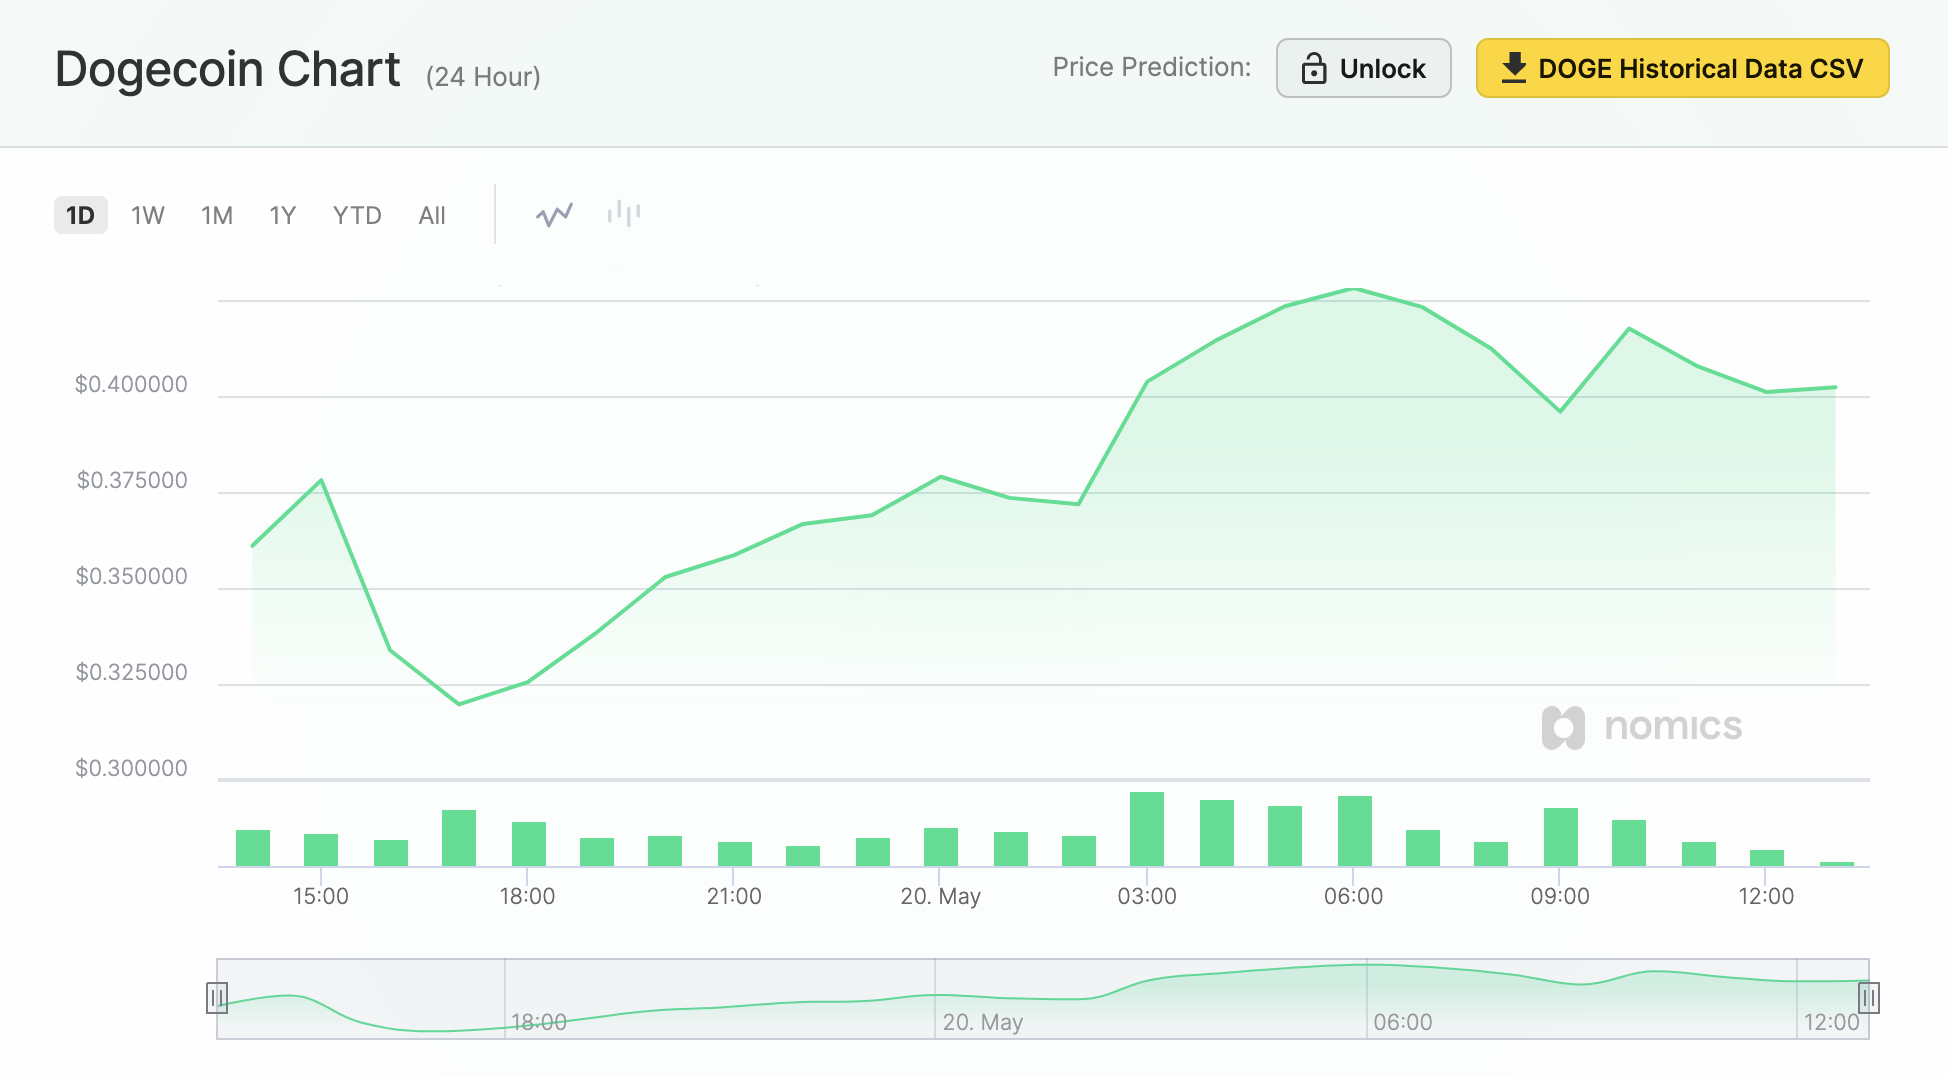Click the price line peak near 06:00

coord(1355,289)
